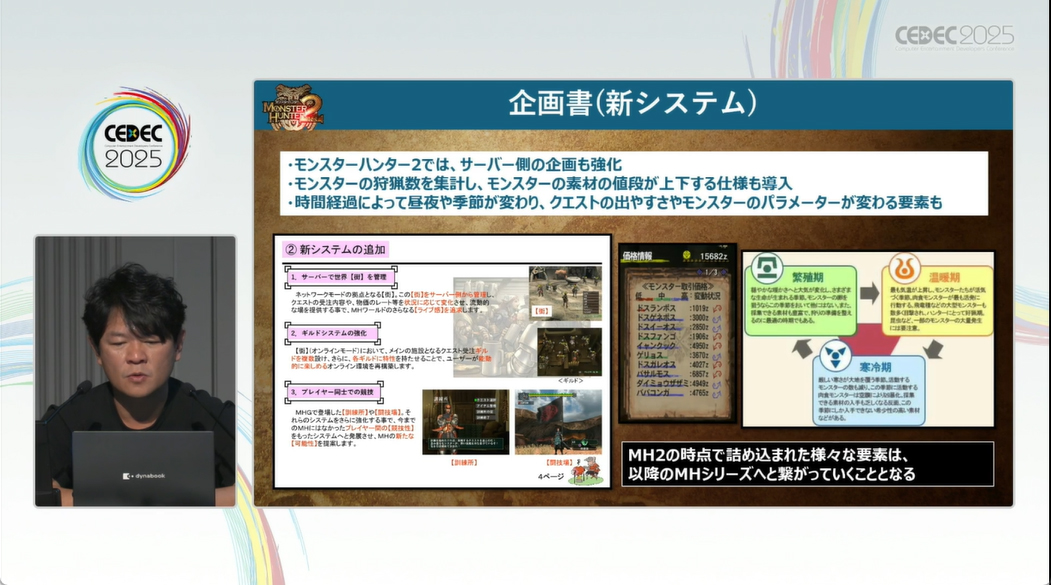This screenshot has height=585, width=1051.
Task: Click the green 繁殖期 season icon
Action: [x=767, y=269]
